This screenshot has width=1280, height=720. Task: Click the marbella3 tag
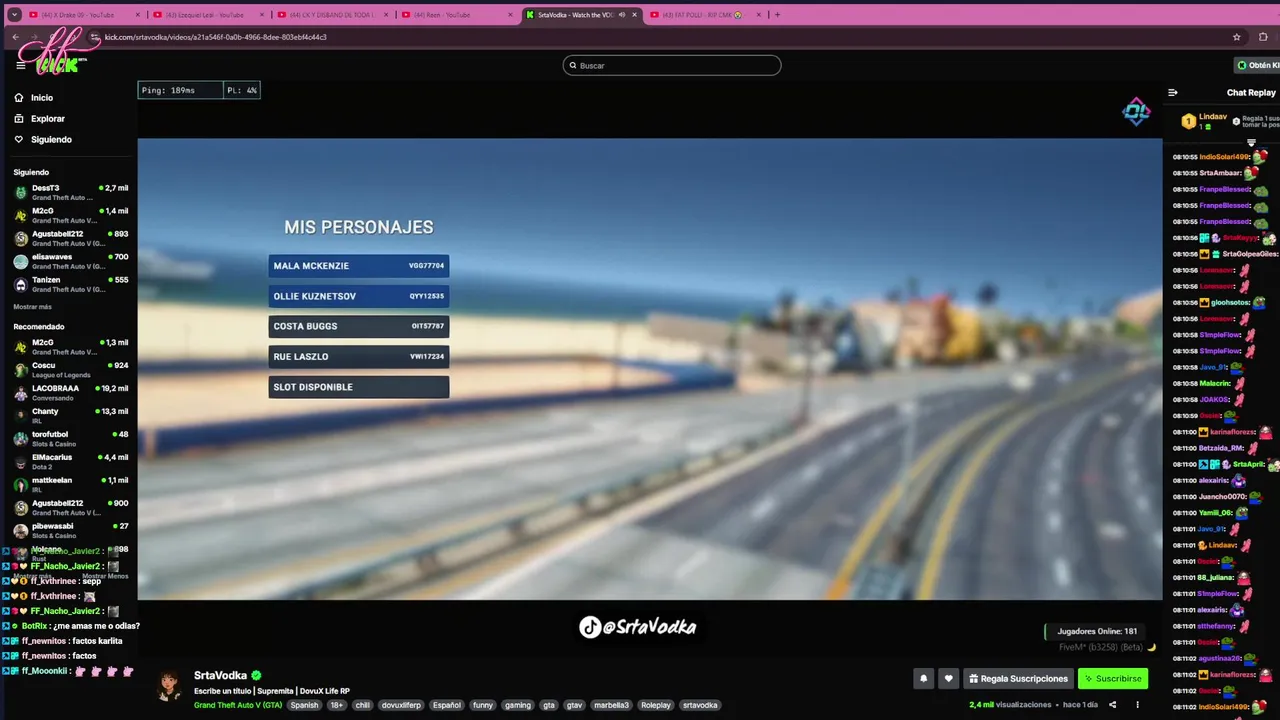click(611, 705)
